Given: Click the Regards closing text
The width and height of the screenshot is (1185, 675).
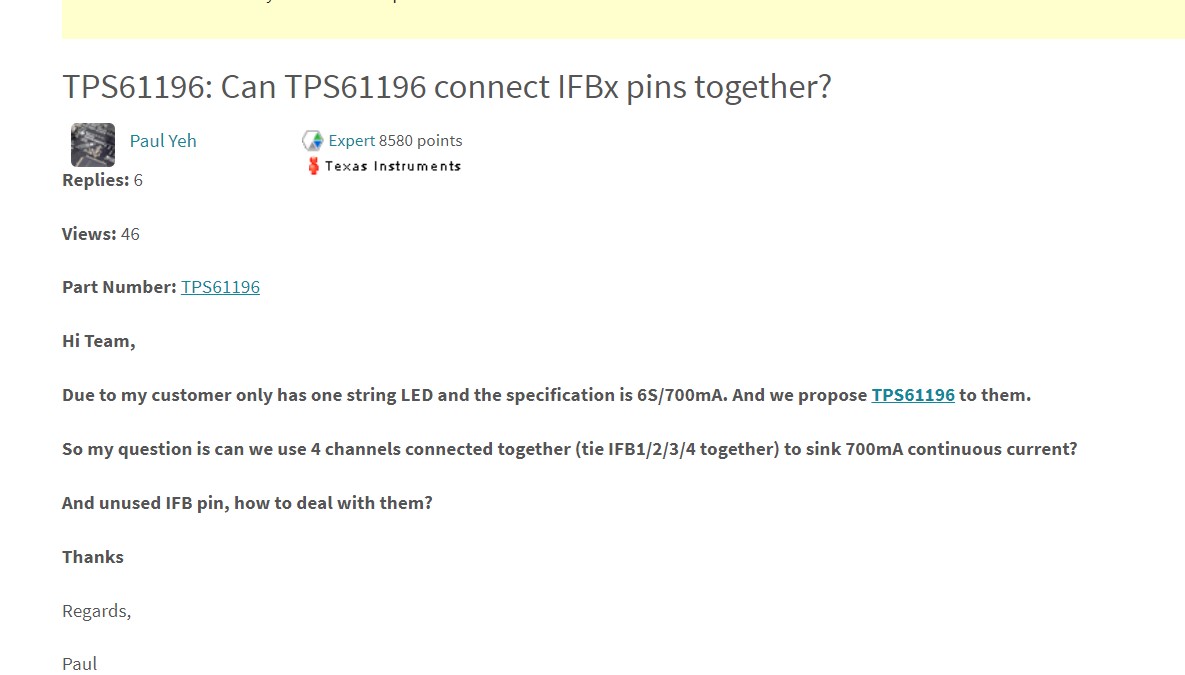Looking at the screenshot, I should pyautogui.click(x=97, y=612).
